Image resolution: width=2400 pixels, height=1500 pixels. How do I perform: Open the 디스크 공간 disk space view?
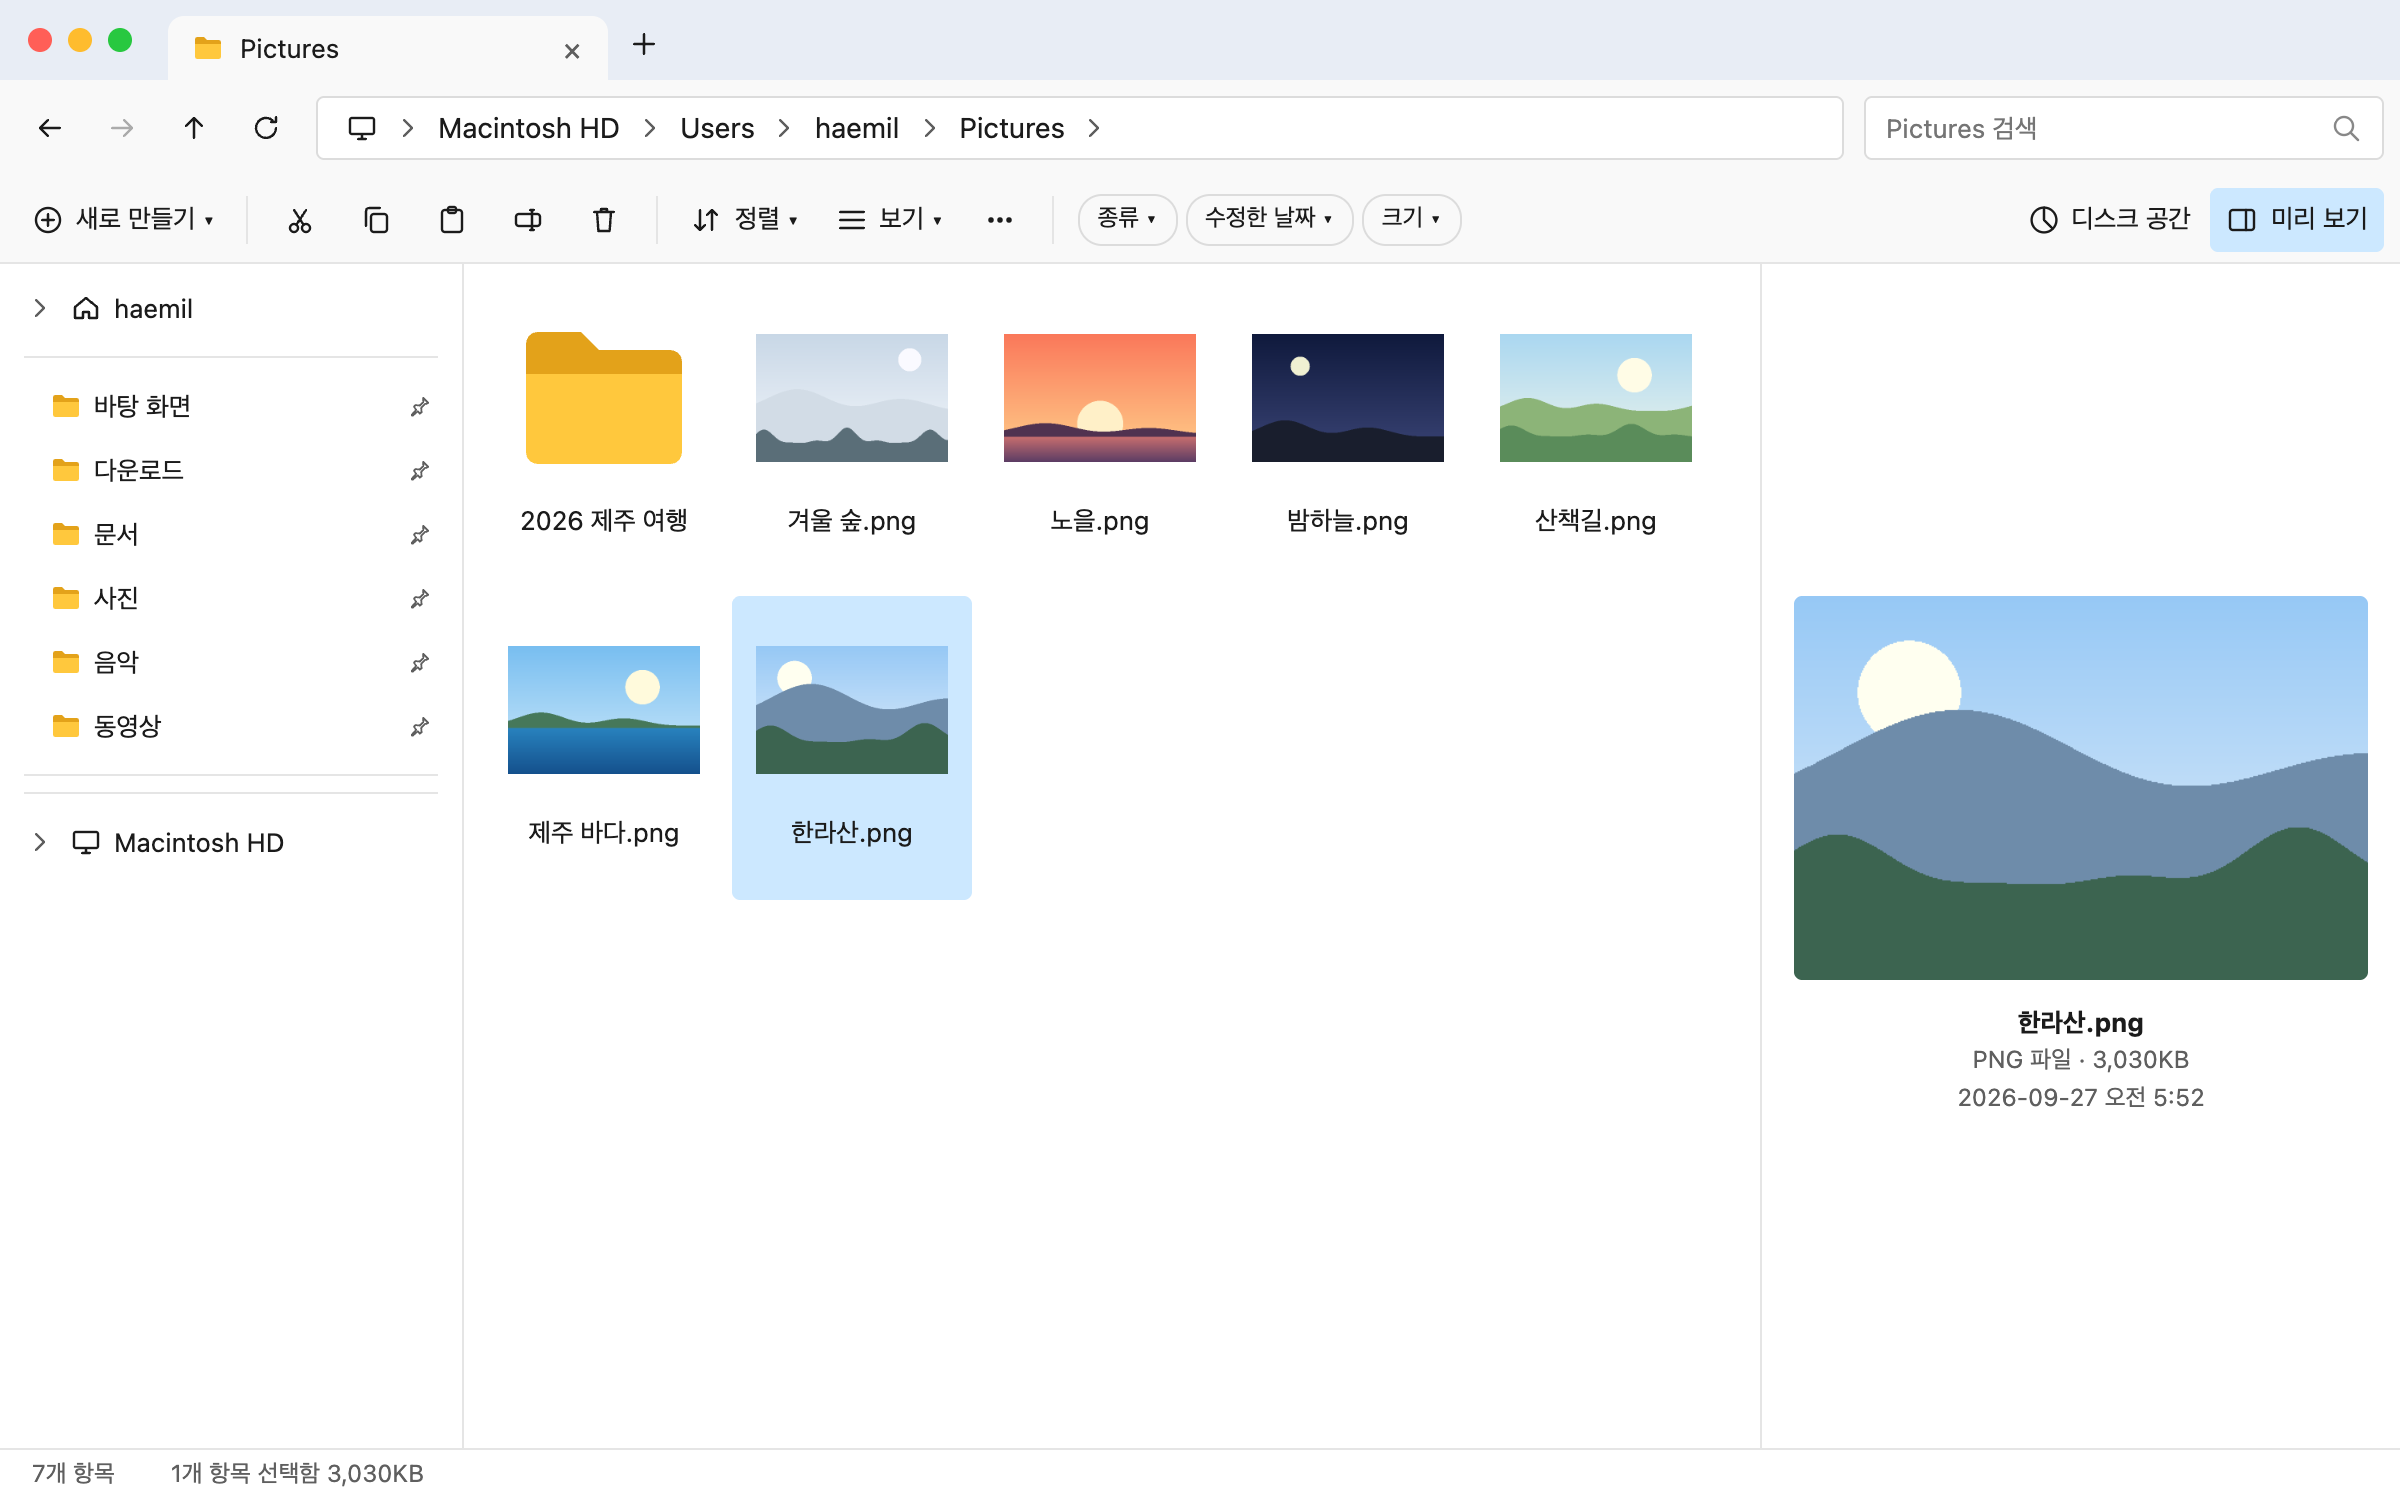pyautogui.click(x=2109, y=219)
